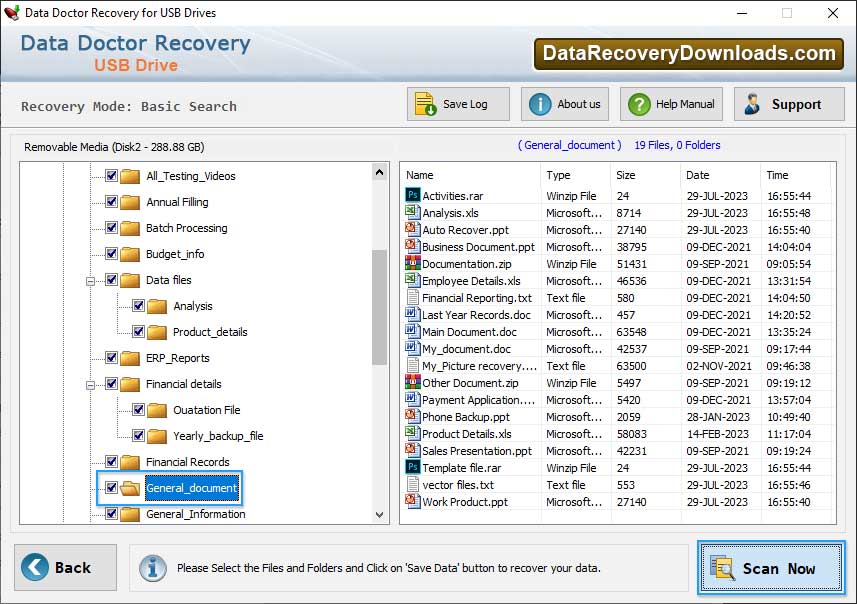Click the info icon beside the instruction message
Viewport: 857px width, 604px height.
152,568
